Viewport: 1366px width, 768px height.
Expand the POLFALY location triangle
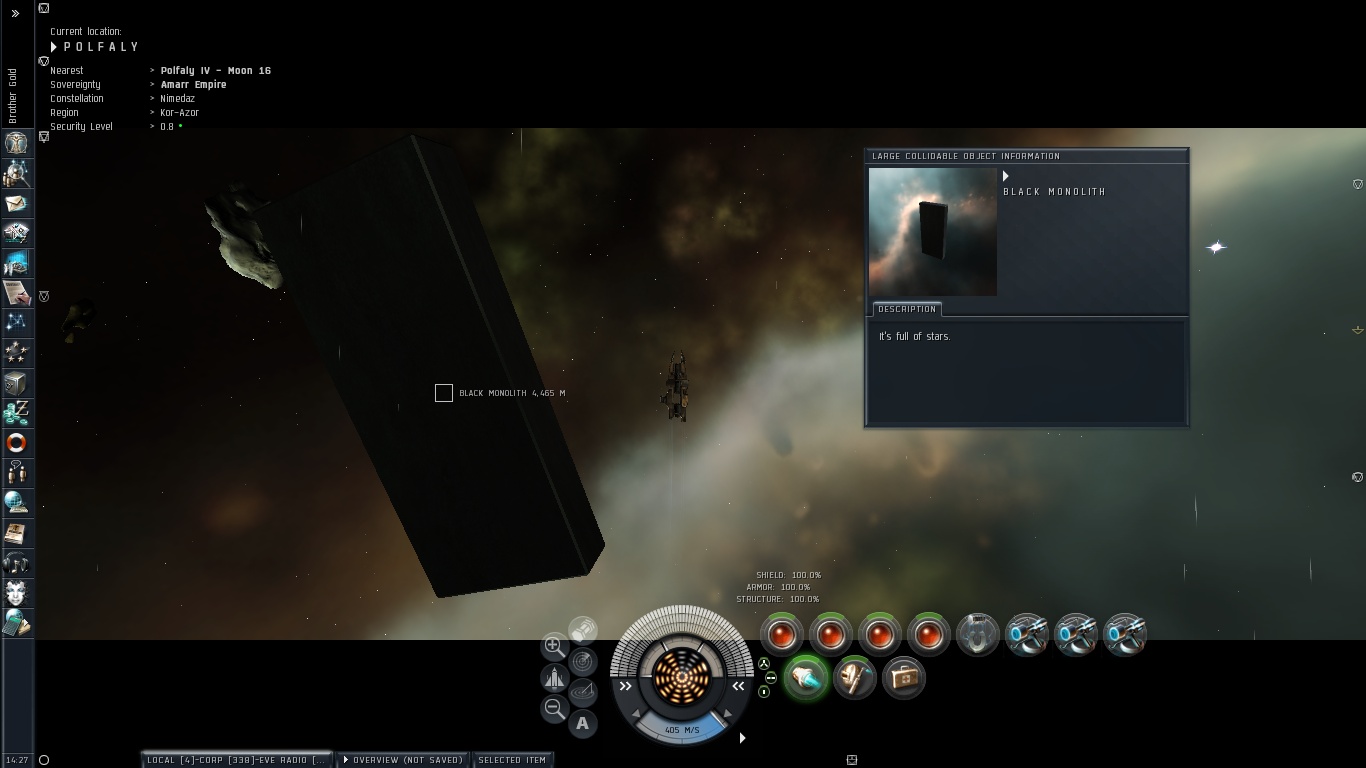tap(54, 47)
